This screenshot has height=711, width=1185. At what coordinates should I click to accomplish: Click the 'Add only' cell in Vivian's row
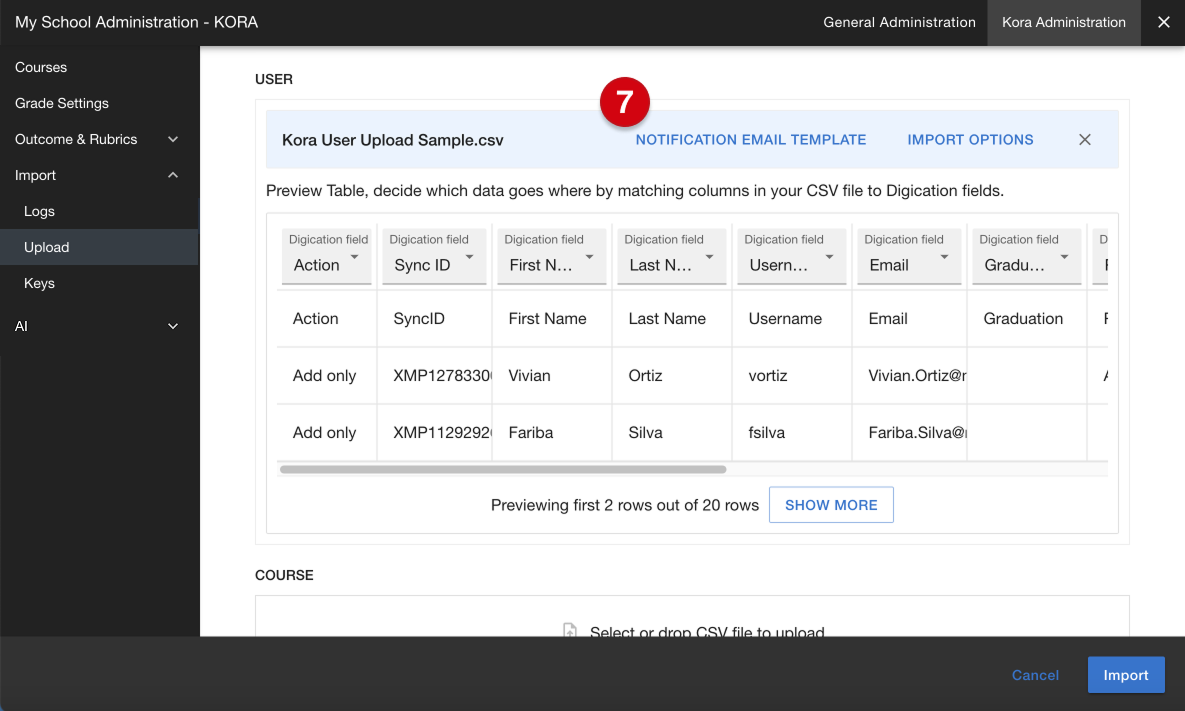pyautogui.click(x=326, y=376)
